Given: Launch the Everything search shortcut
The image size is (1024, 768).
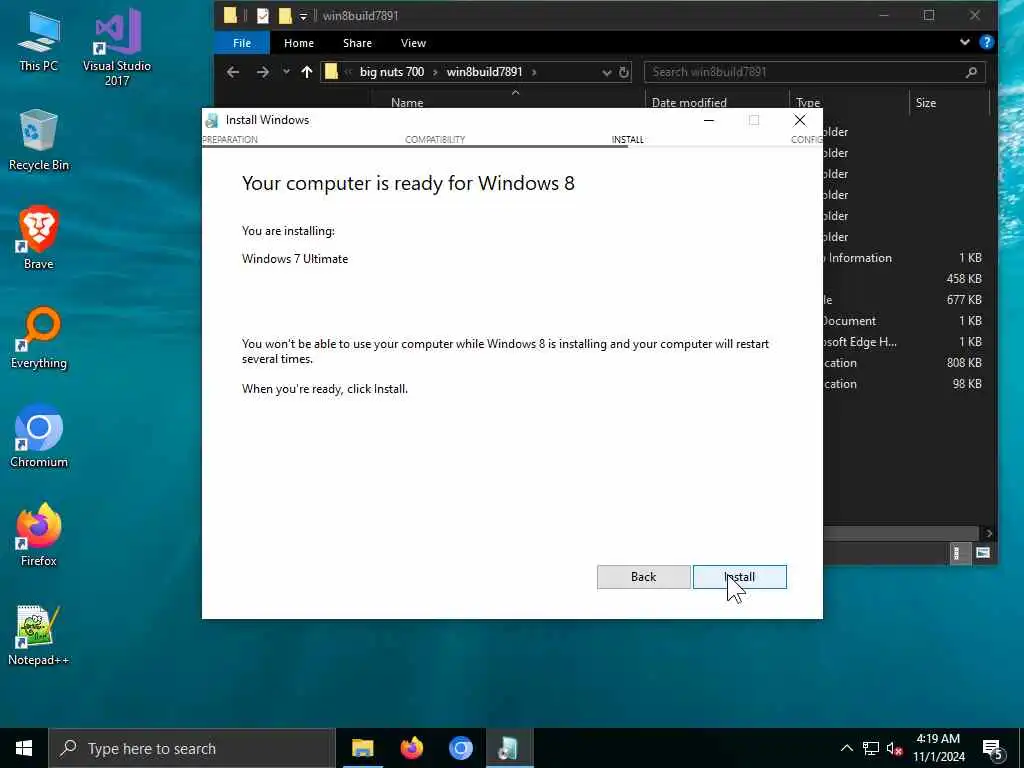Looking at the screenshot, I should (39, 338).
